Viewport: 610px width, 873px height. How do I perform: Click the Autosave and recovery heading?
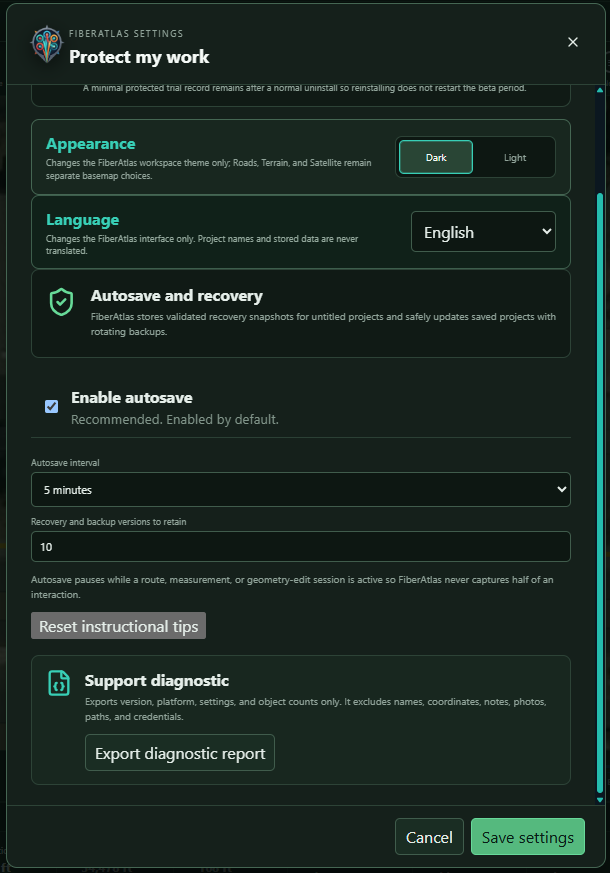[x=176, y=296]
